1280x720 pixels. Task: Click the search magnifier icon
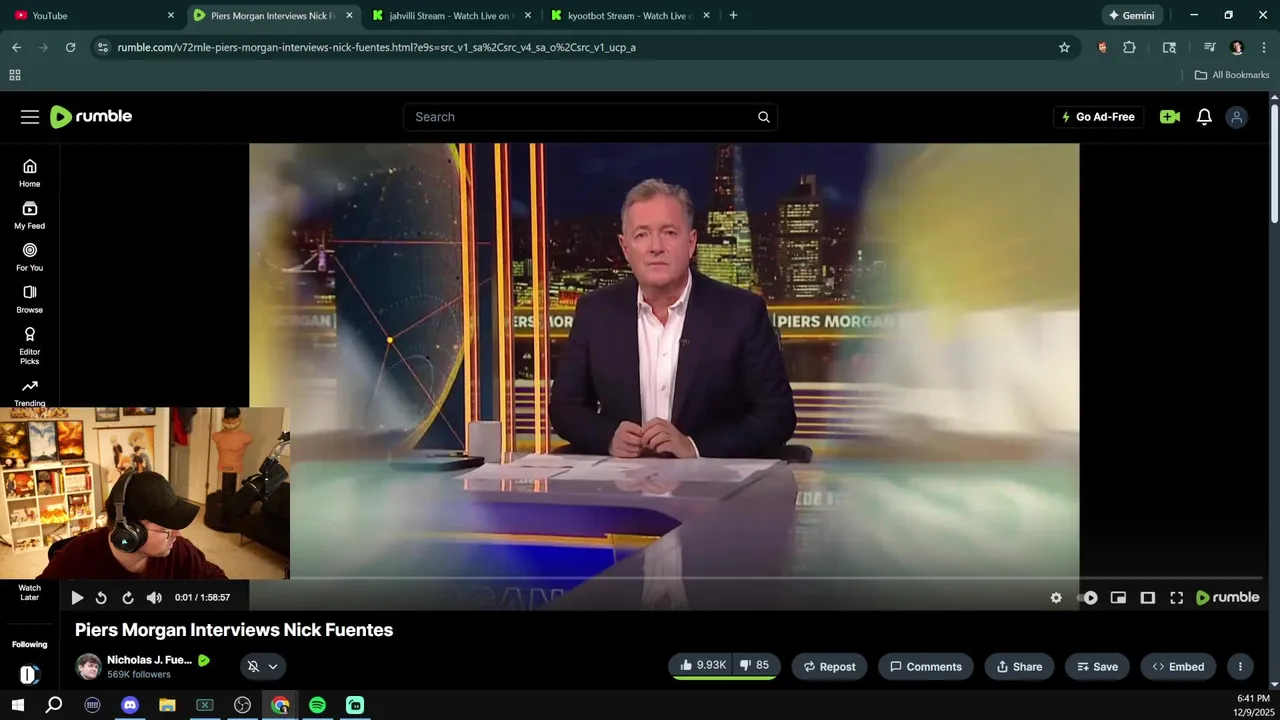coord(764,117)
